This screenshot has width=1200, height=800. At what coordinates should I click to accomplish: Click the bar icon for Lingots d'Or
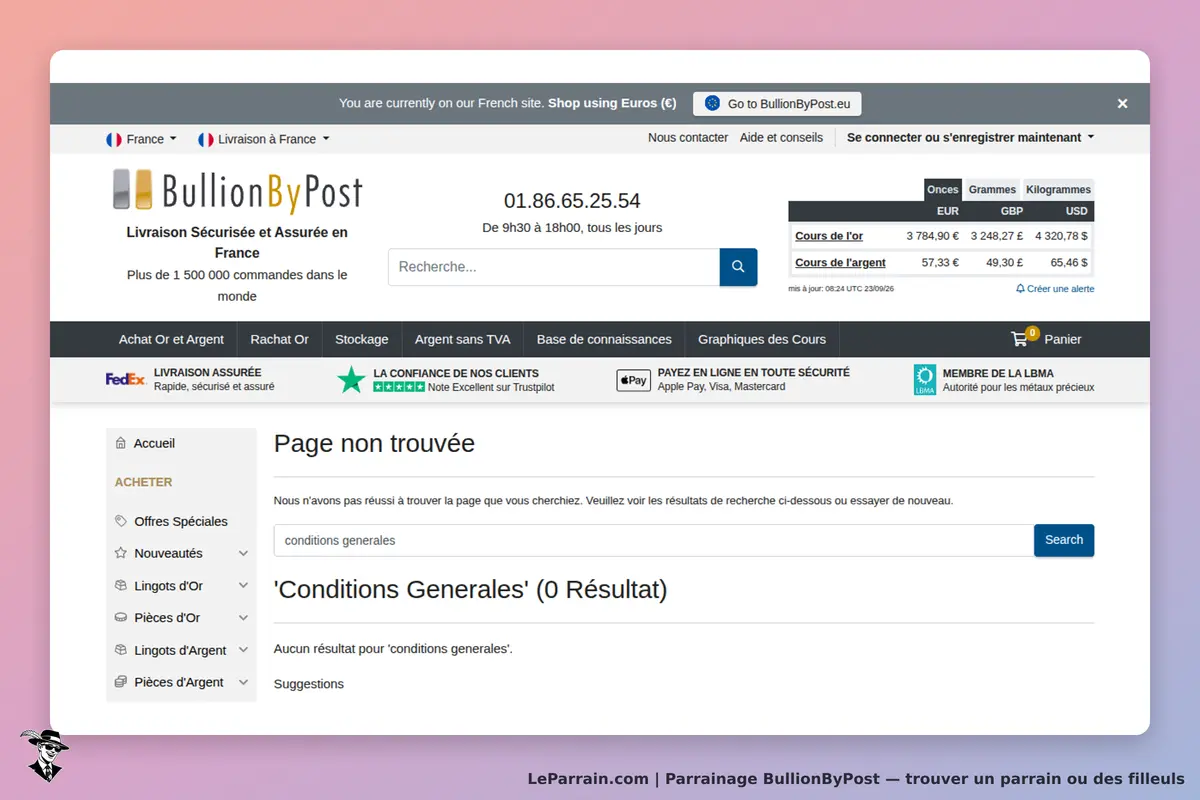pyautogui.click(x=121, y=585)
